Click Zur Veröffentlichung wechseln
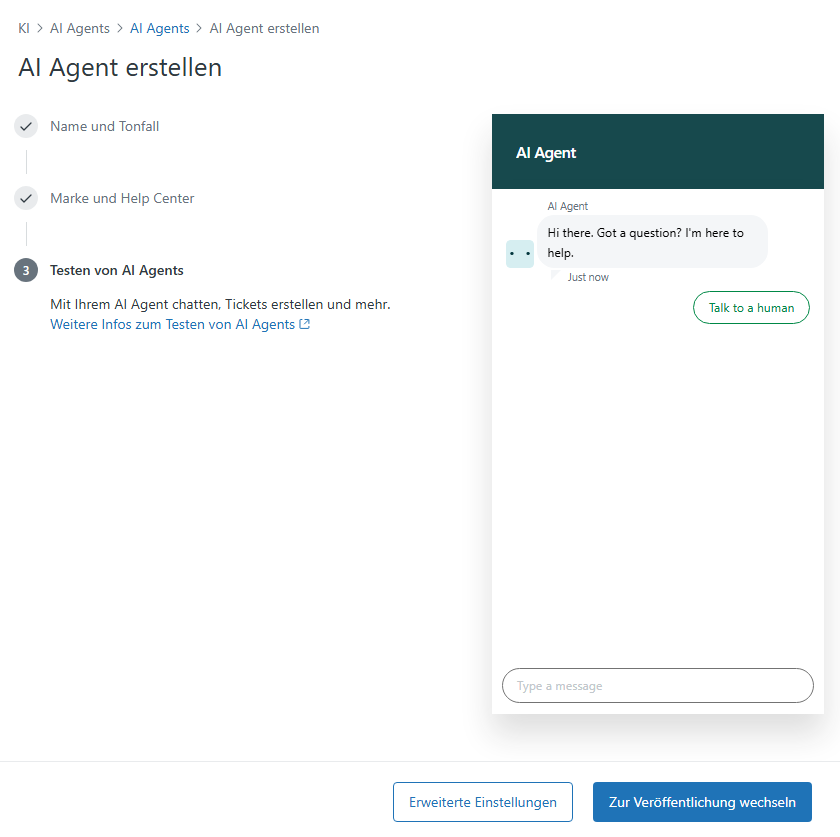The image size is (840, 837). coord(702,802)
